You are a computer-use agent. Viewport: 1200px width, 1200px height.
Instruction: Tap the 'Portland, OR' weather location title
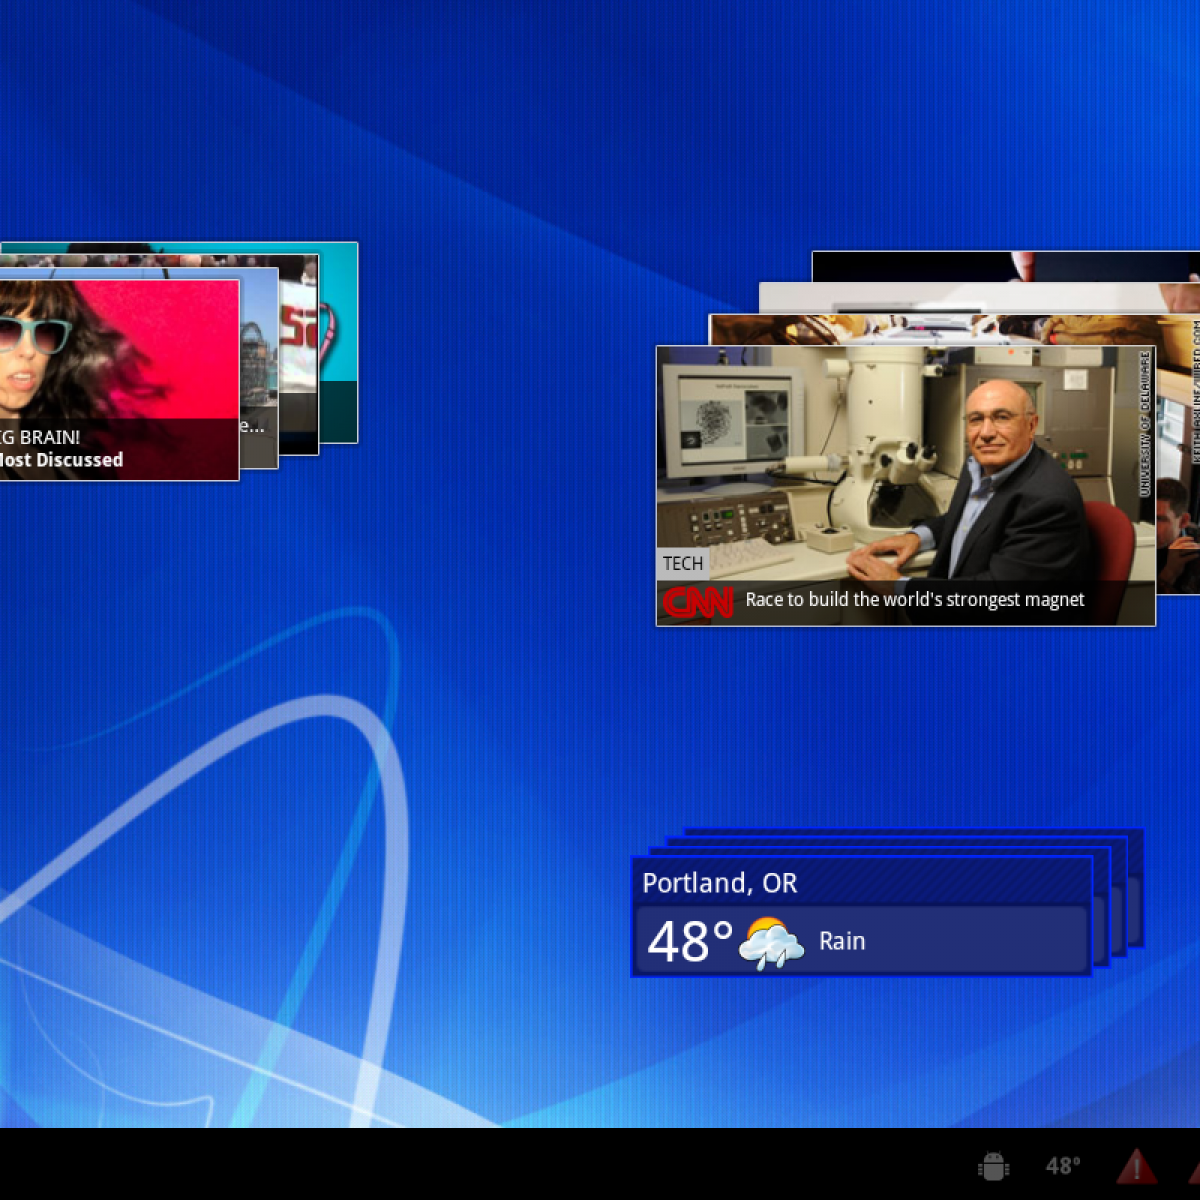720,883
